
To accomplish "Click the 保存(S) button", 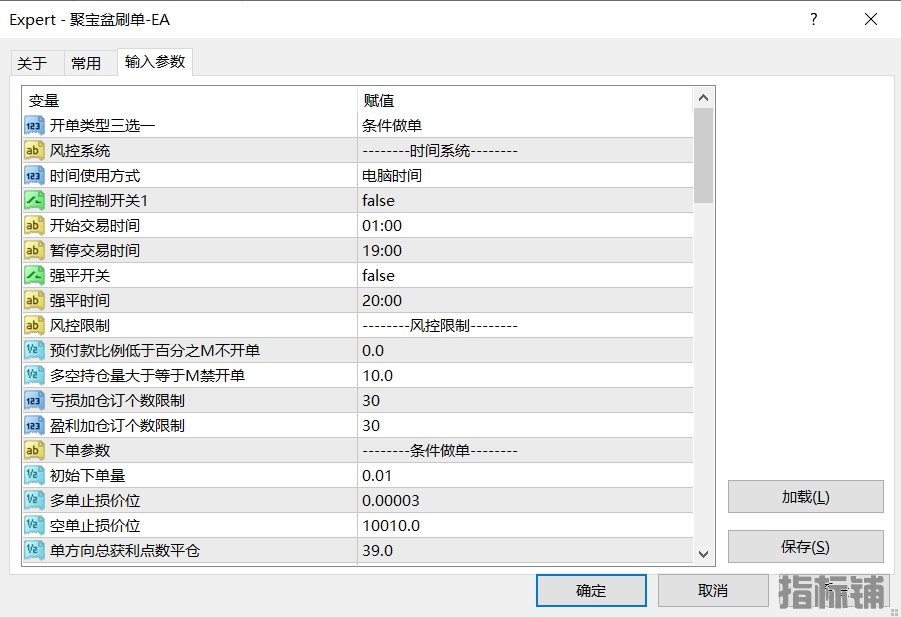I will pos(805,547).
